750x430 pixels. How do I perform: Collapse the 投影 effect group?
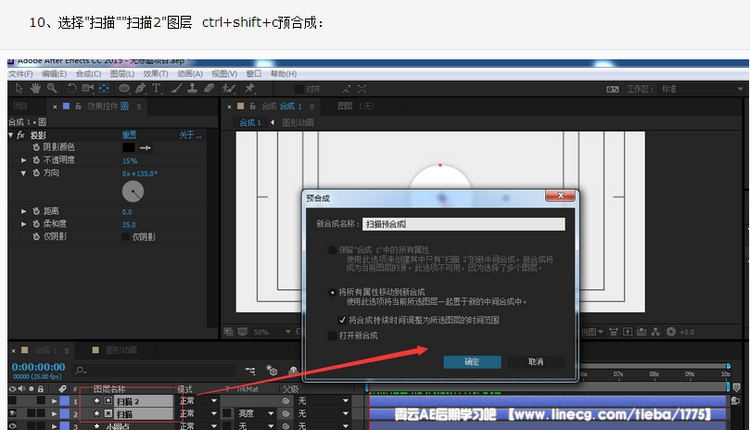[11, 135]
